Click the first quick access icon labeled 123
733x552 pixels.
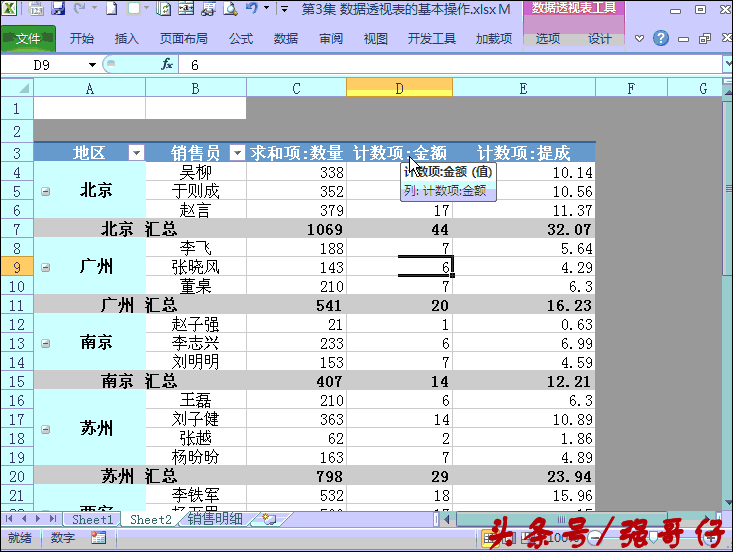pyautogui.click(x=36, y=8)
